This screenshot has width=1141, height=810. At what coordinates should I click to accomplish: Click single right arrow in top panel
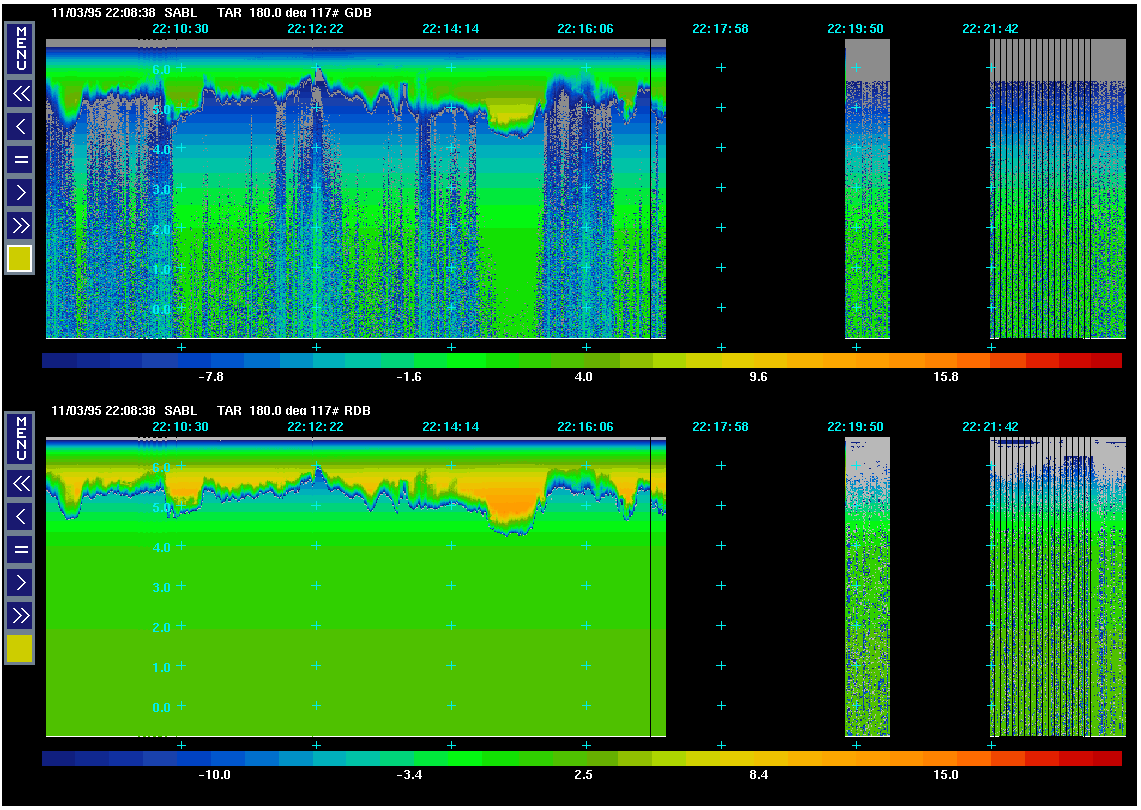[x=21, y=191]
